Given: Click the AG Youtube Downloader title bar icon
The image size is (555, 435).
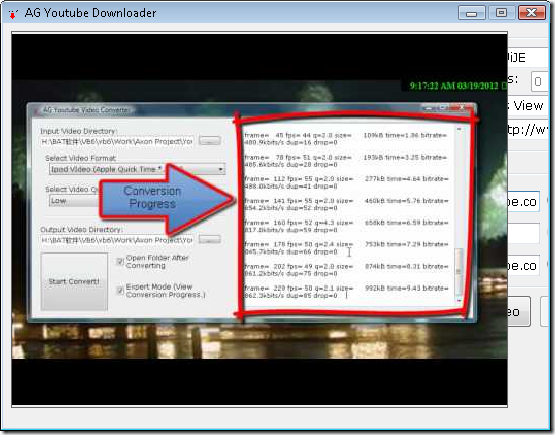Looking at the screenshot, I should (x=13, y=14).
